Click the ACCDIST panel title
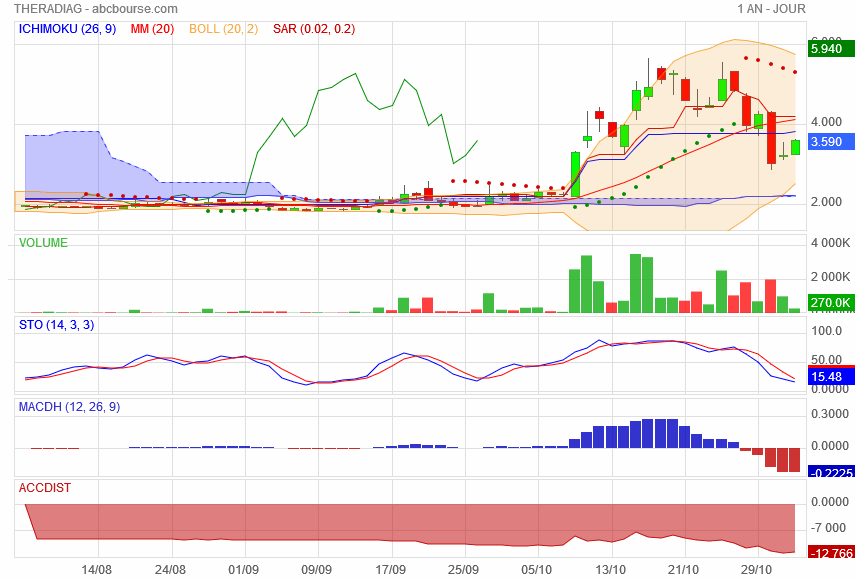Image resolution: width=855 pixels, height=580 pixels. [x=45, y=487]
